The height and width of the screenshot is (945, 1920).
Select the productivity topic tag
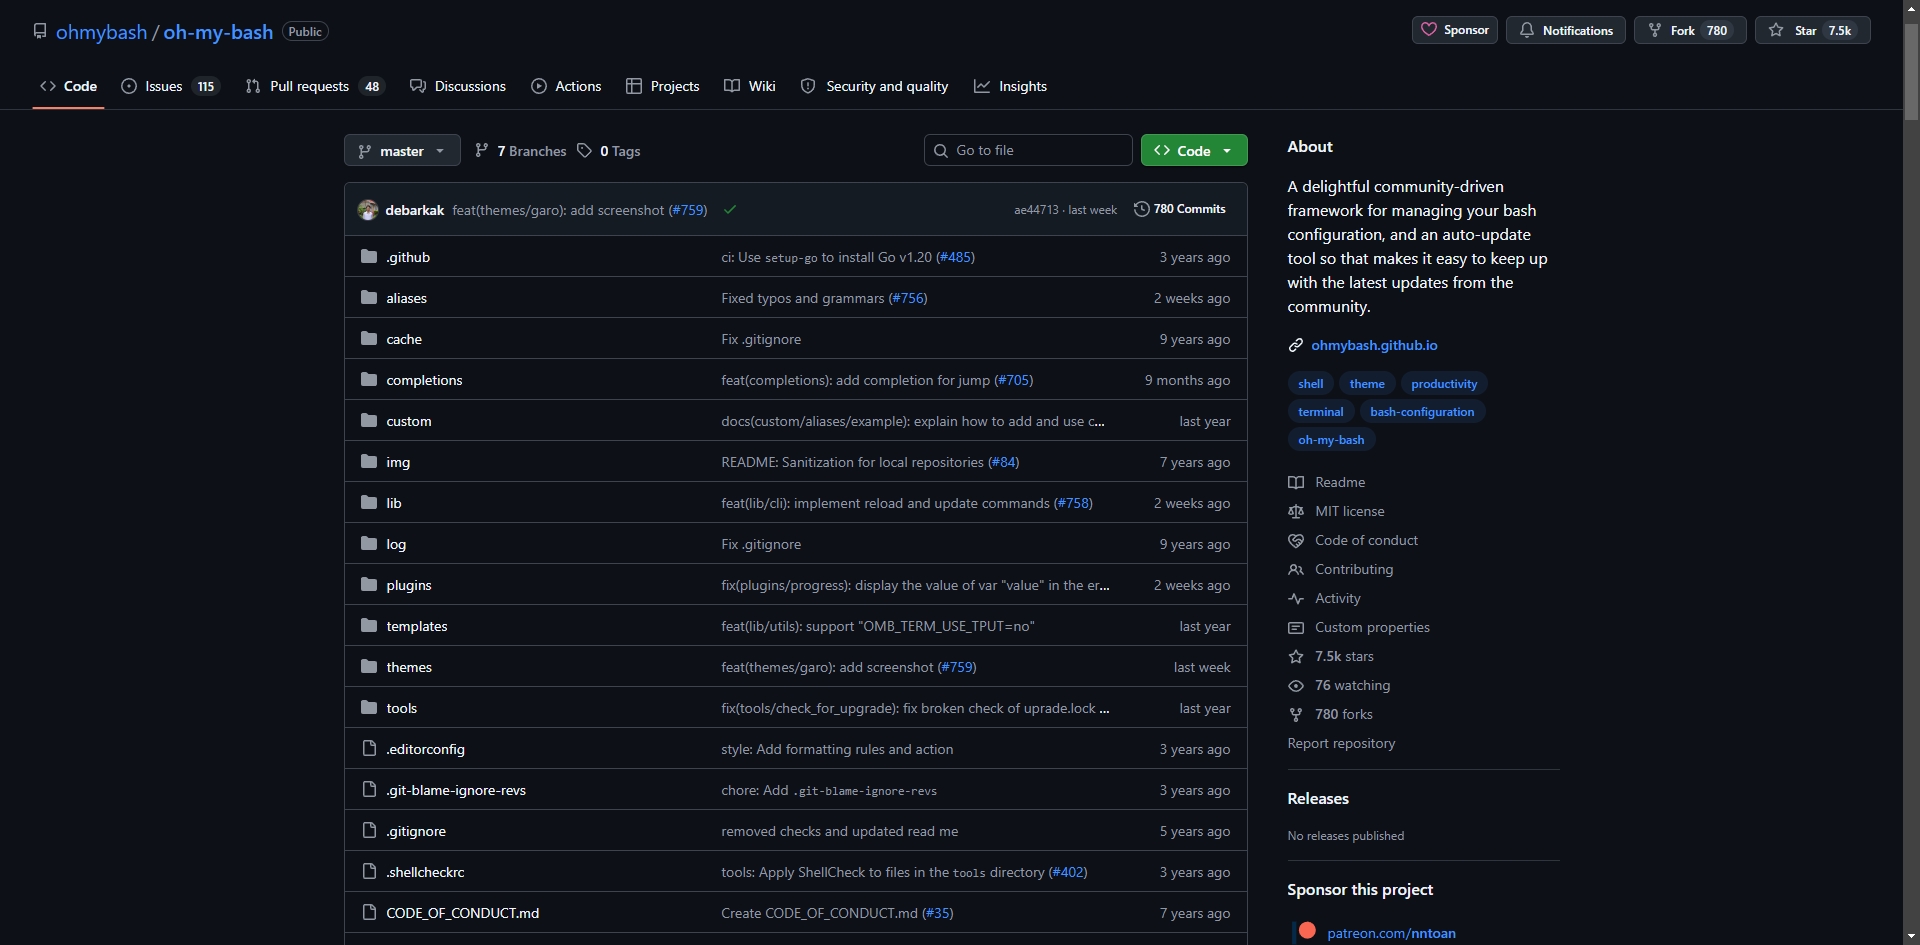[x=1444, y=384]
